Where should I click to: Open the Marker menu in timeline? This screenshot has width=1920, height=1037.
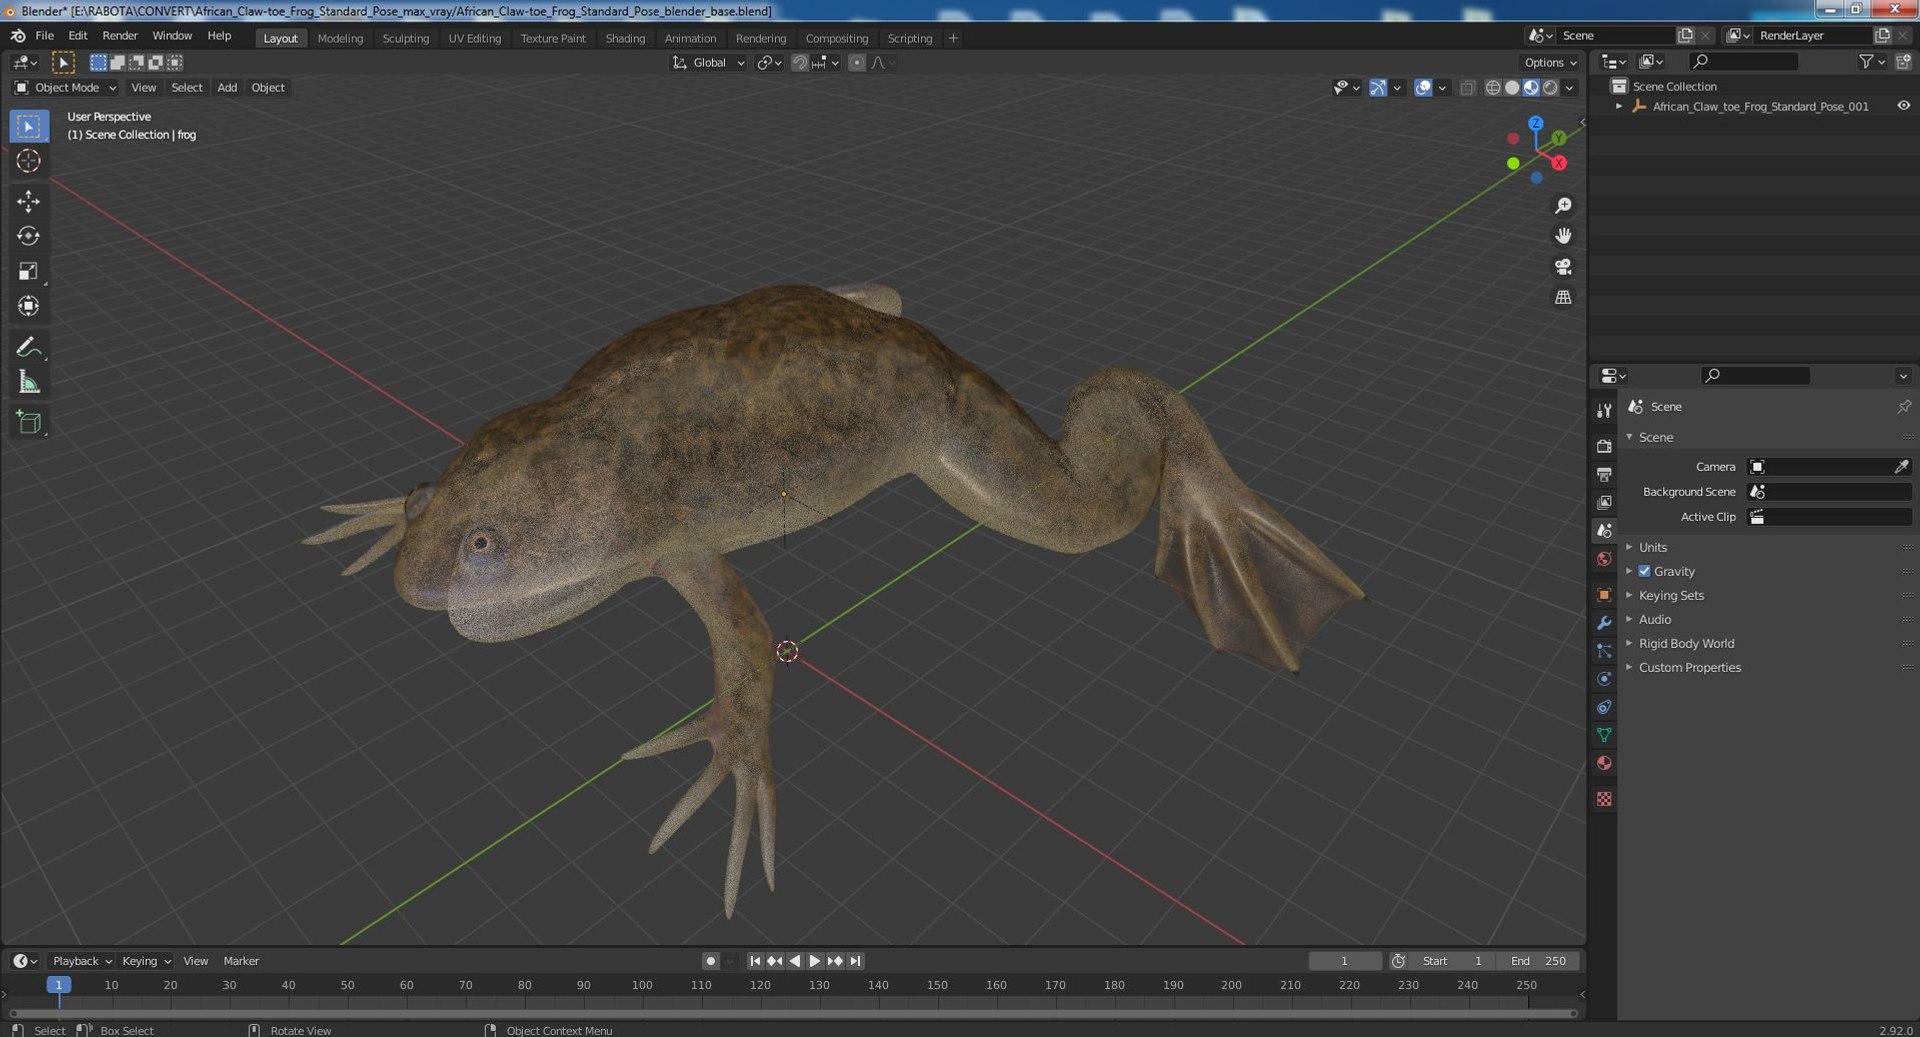tap(241, 961)
